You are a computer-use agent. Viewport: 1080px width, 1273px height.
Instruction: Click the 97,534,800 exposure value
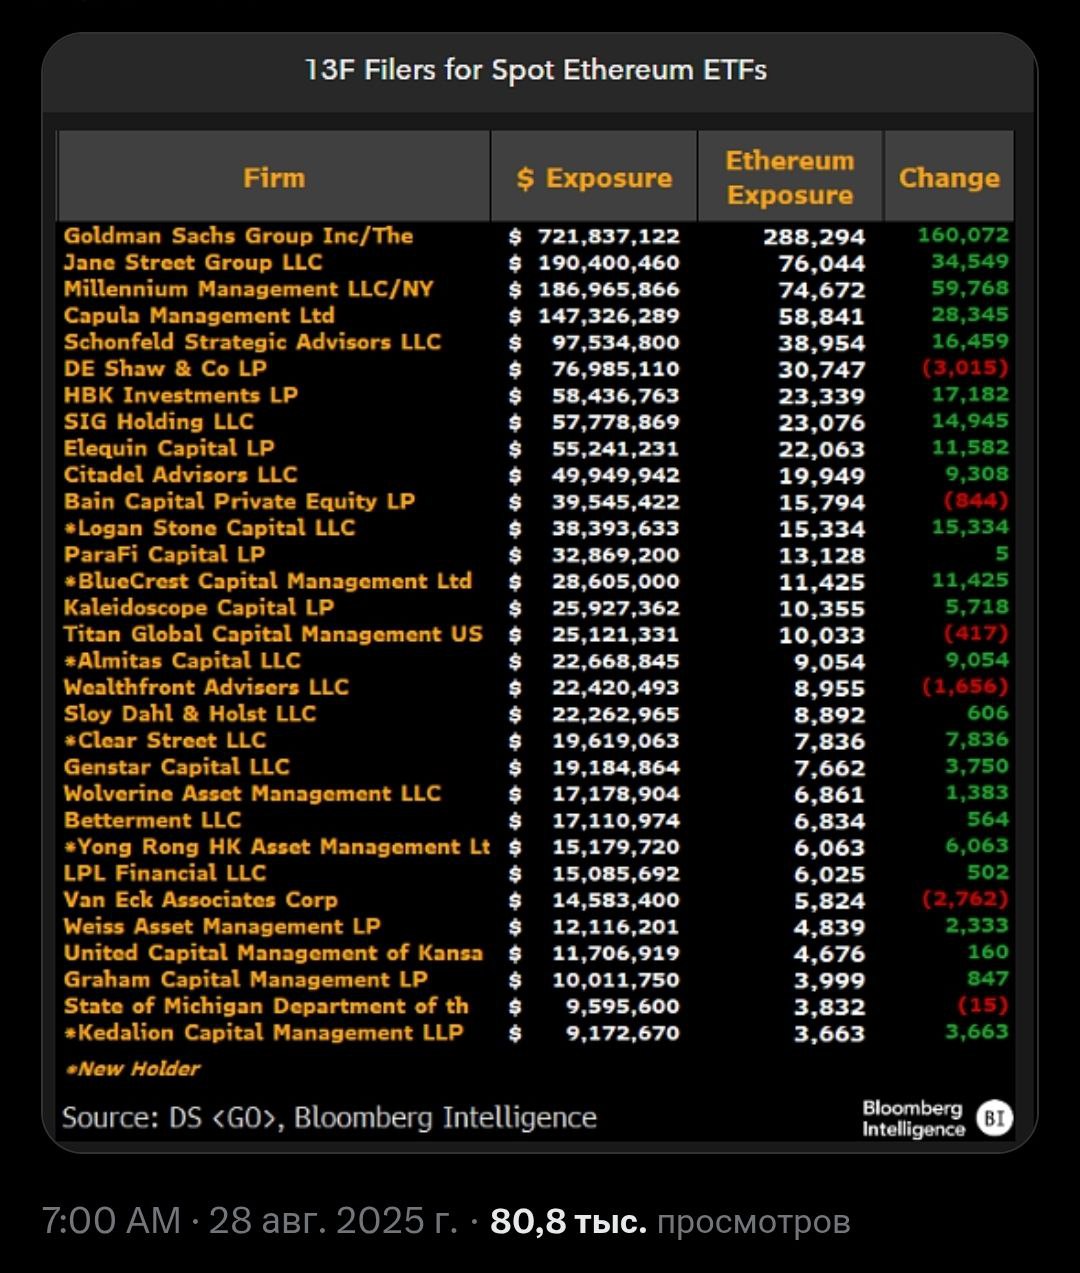[616, 342]
